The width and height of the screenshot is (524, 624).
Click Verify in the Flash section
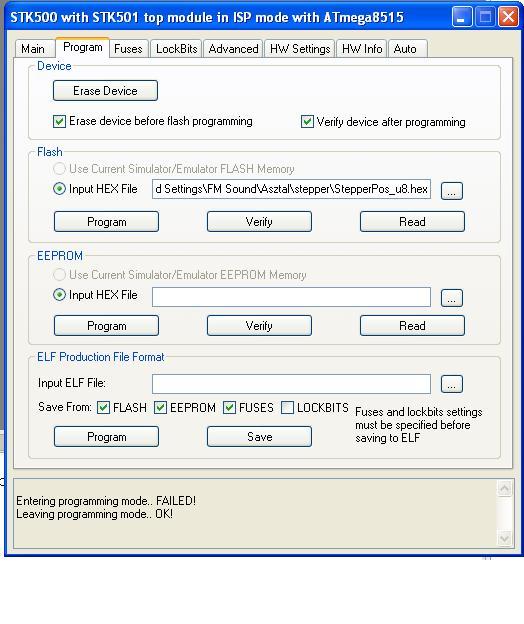pos(259,222)
